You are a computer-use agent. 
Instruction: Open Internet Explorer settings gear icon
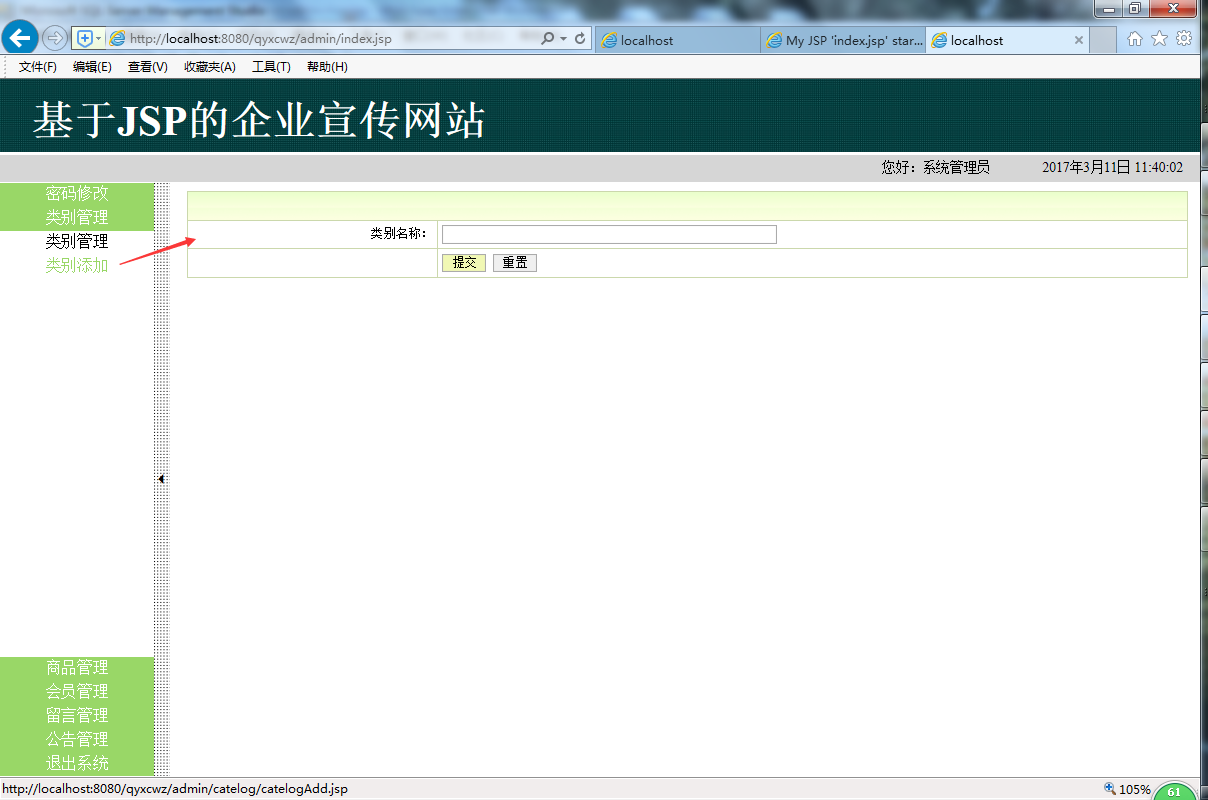(x=1183, y=37)
